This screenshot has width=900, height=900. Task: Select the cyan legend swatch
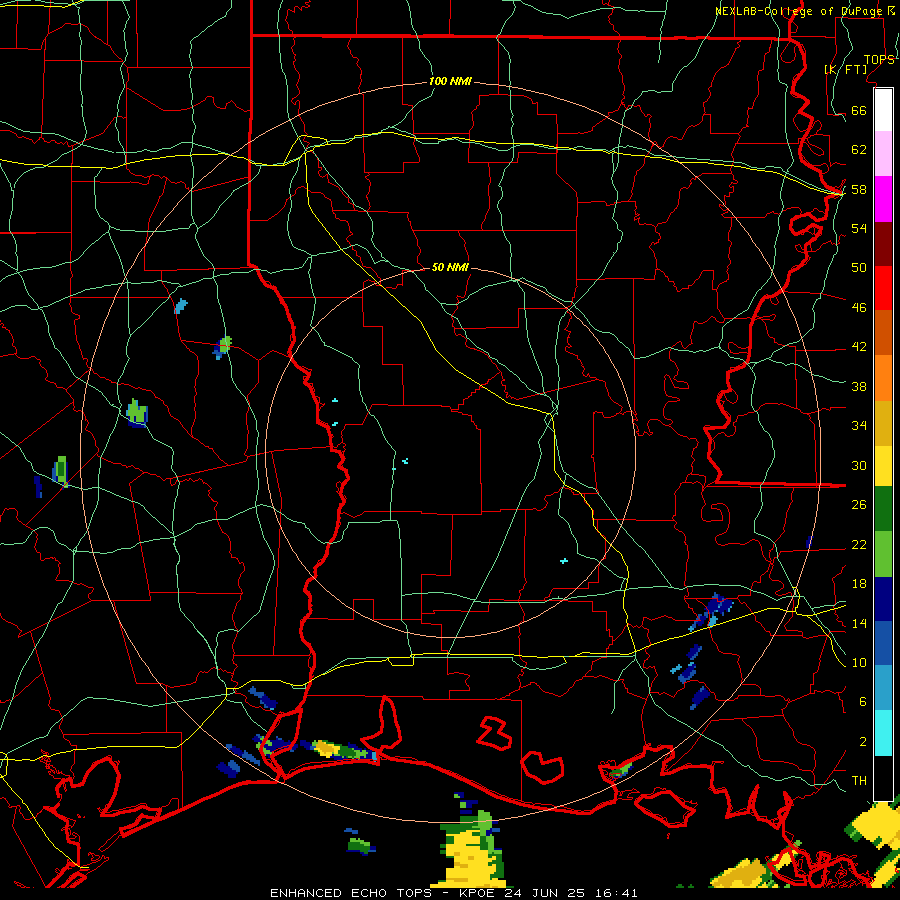pyautogui.click(x=883, y=733)
